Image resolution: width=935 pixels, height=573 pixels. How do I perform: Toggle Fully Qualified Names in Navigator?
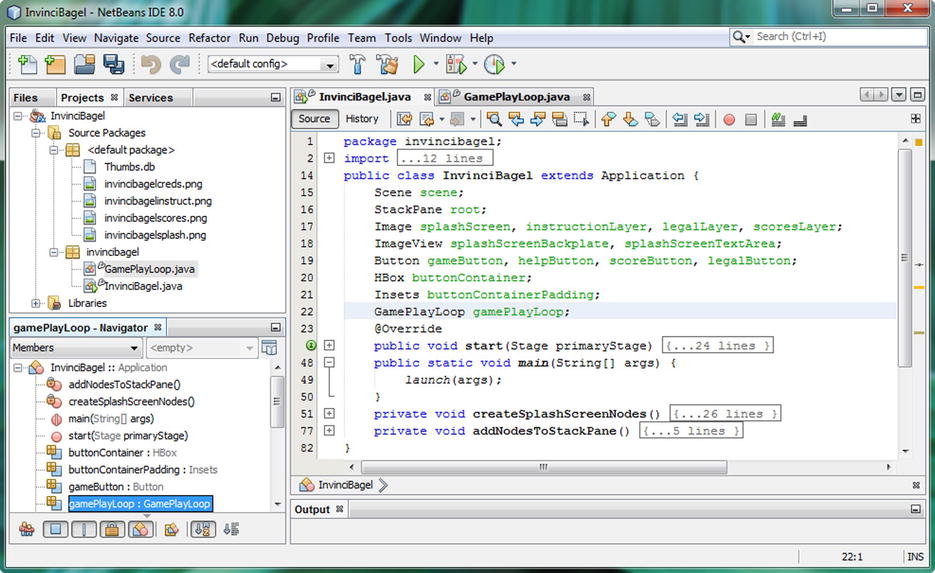click(171, 529)
